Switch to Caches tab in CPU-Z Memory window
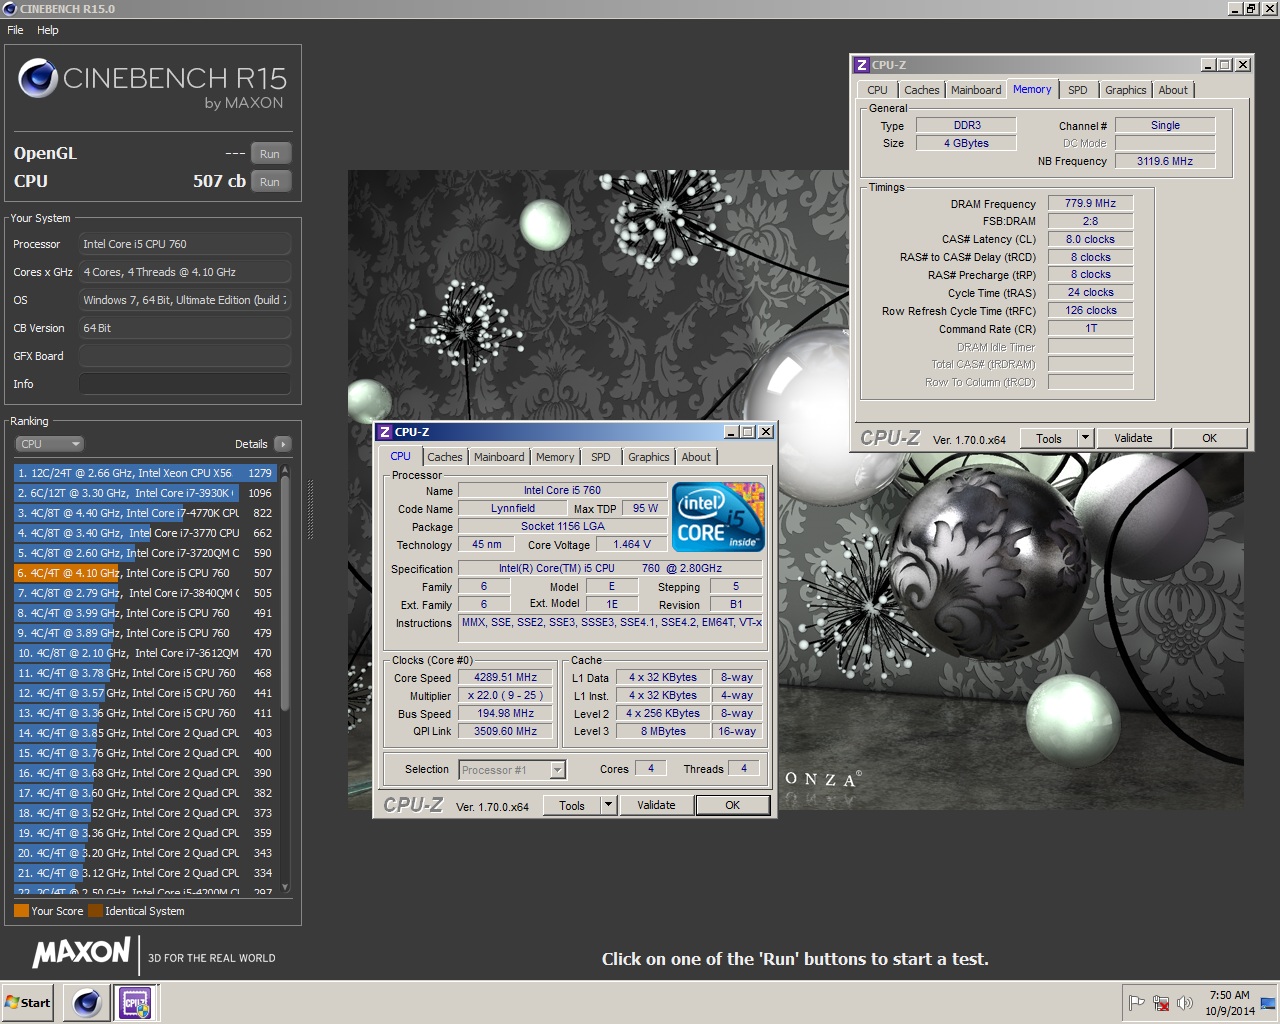 (922, 90)
